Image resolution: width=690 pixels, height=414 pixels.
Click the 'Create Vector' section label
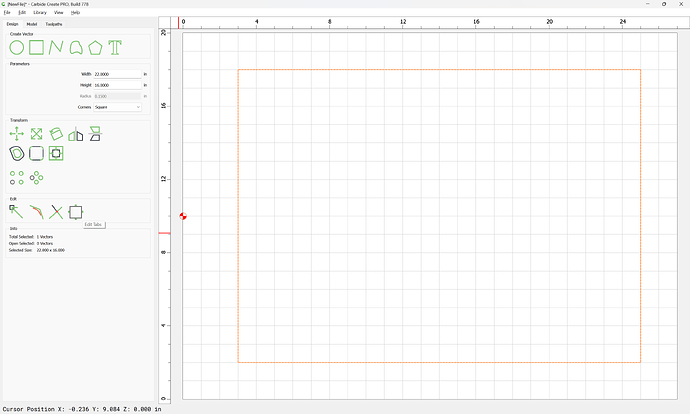pos(22,34)
